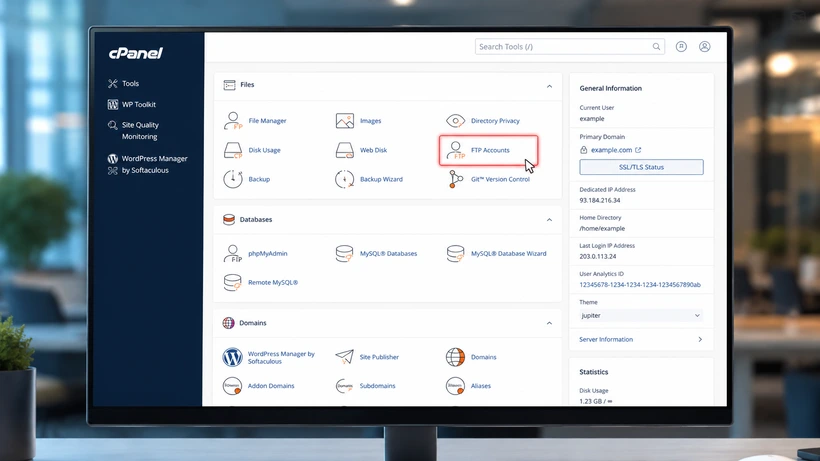
Task: Click the dedicated IP 93.184.216.34
Action: click(600, 200)
